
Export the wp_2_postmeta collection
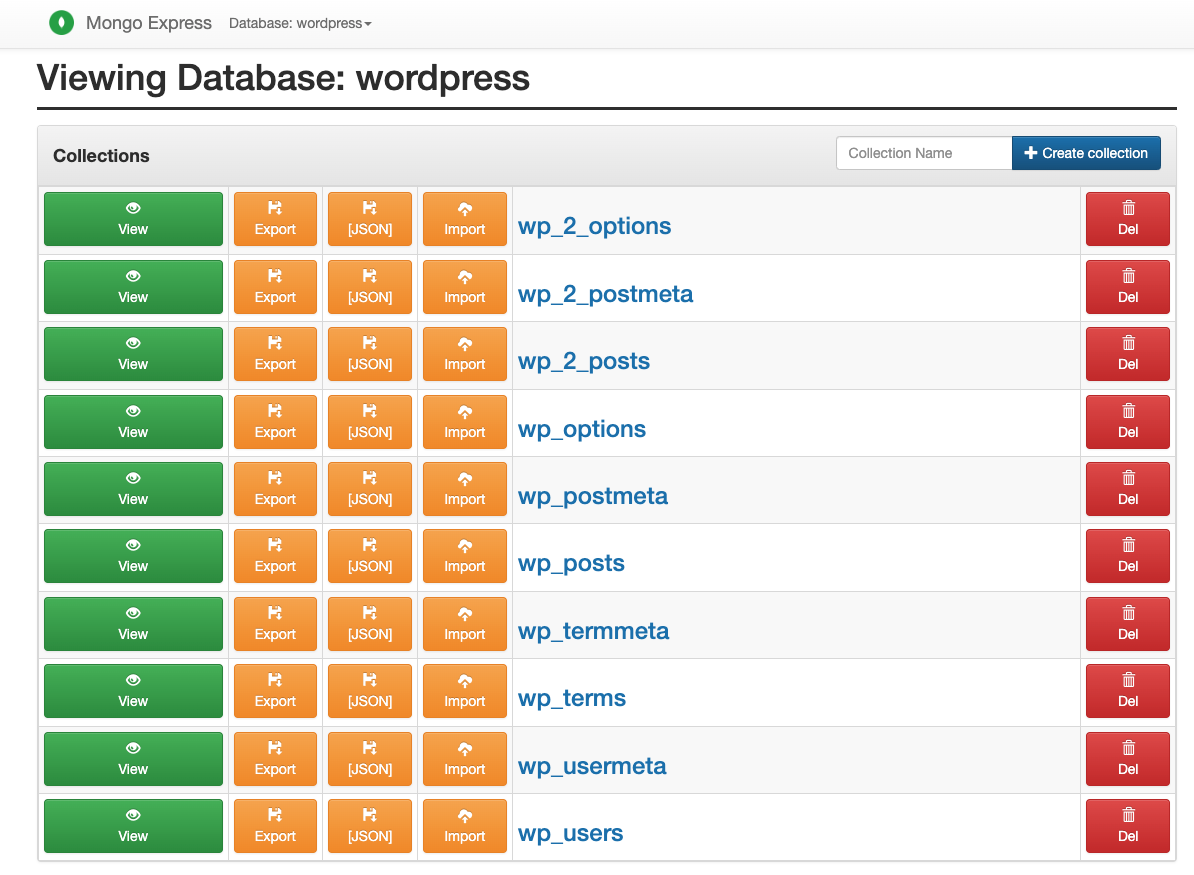275,287
